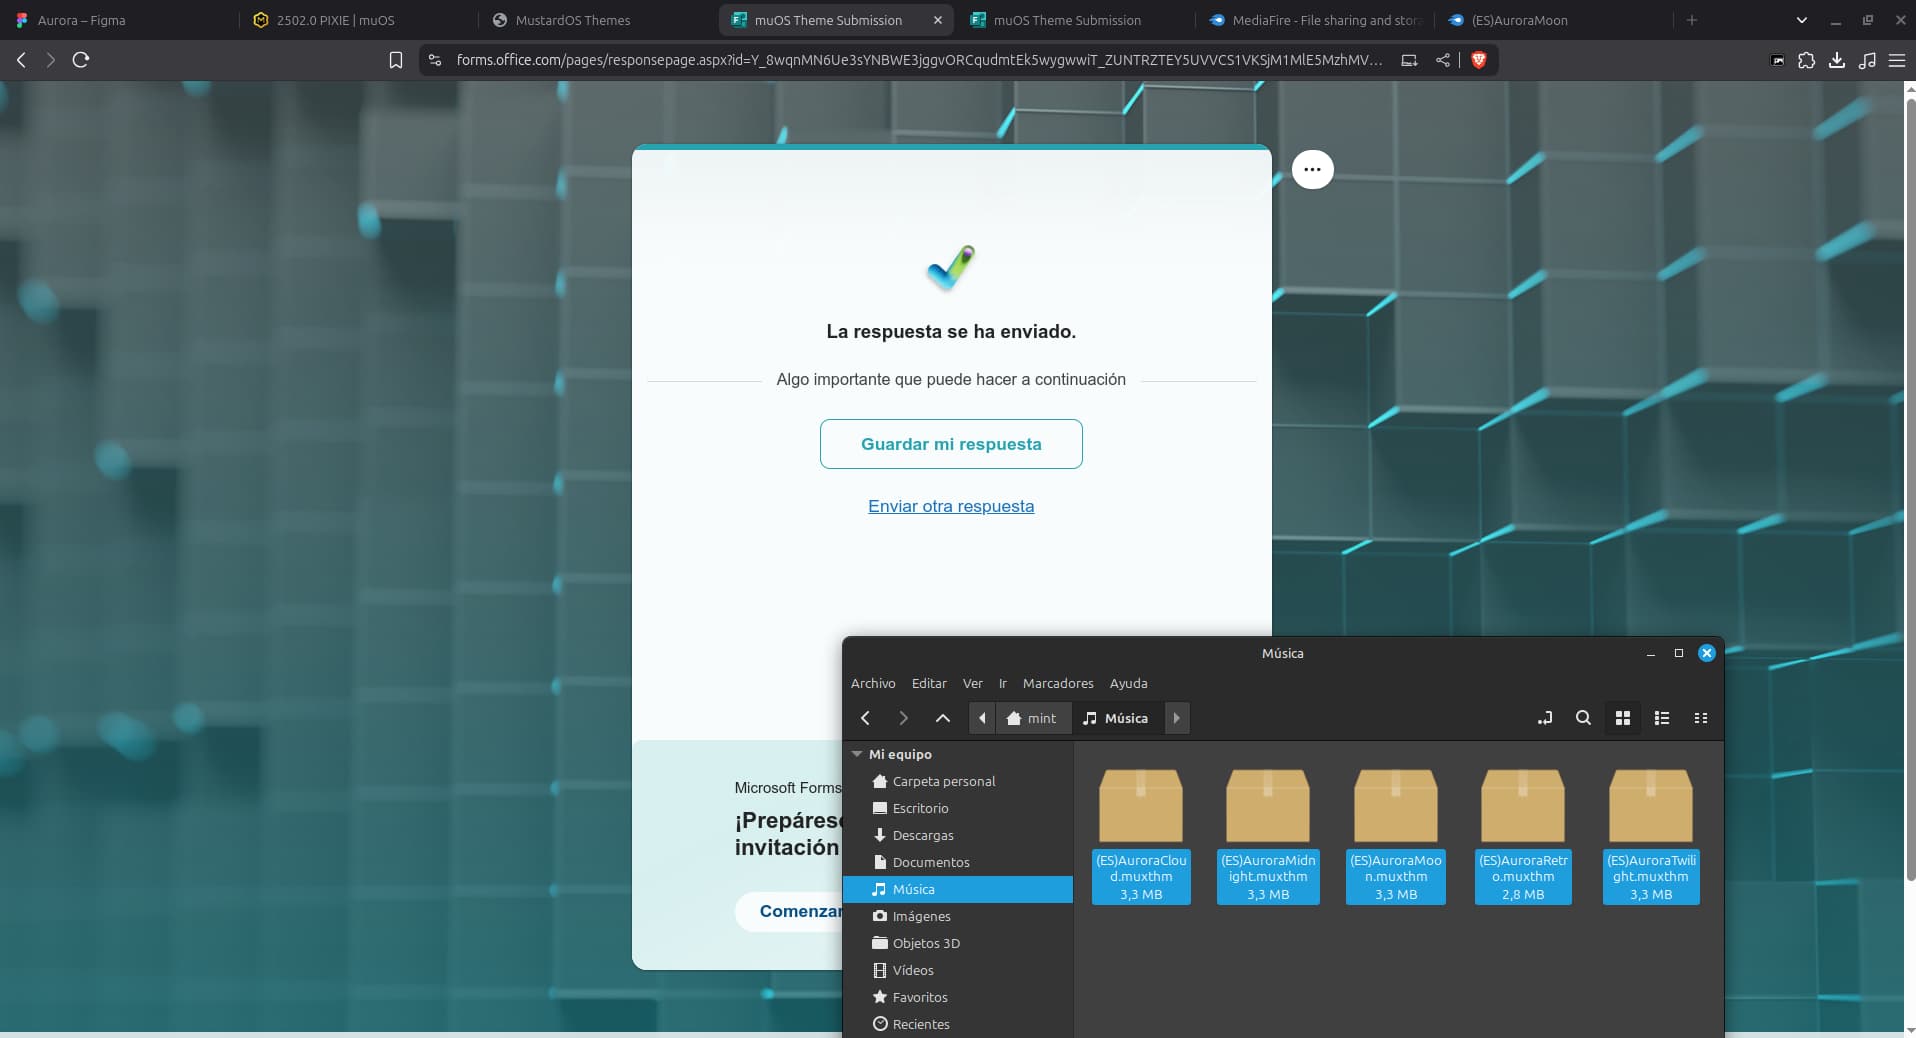The image size is (1916, 1038).
Task: Toggle the location entry path button
Action: click(x=1545, y=718)
